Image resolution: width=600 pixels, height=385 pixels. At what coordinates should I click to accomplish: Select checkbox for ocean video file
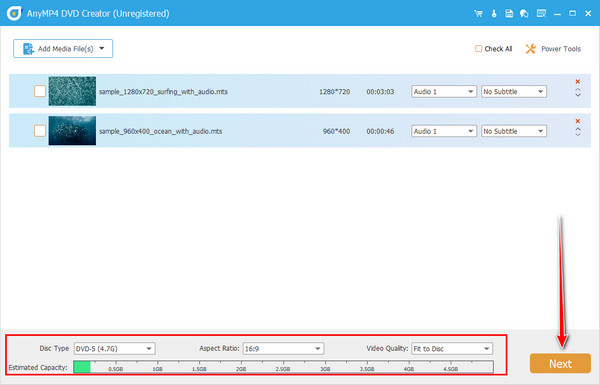[40, 131]
